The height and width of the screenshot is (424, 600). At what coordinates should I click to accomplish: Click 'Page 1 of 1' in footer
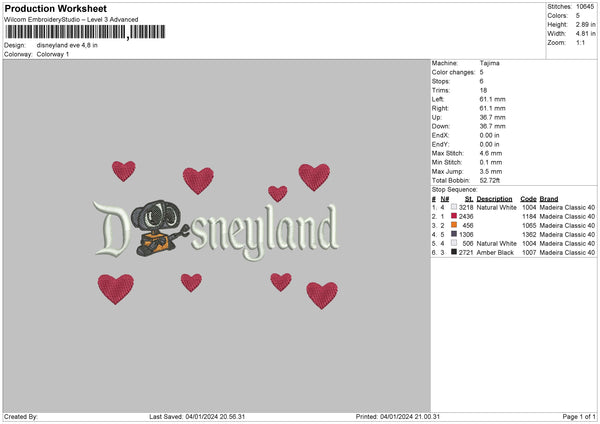click(x=579, y=417)
